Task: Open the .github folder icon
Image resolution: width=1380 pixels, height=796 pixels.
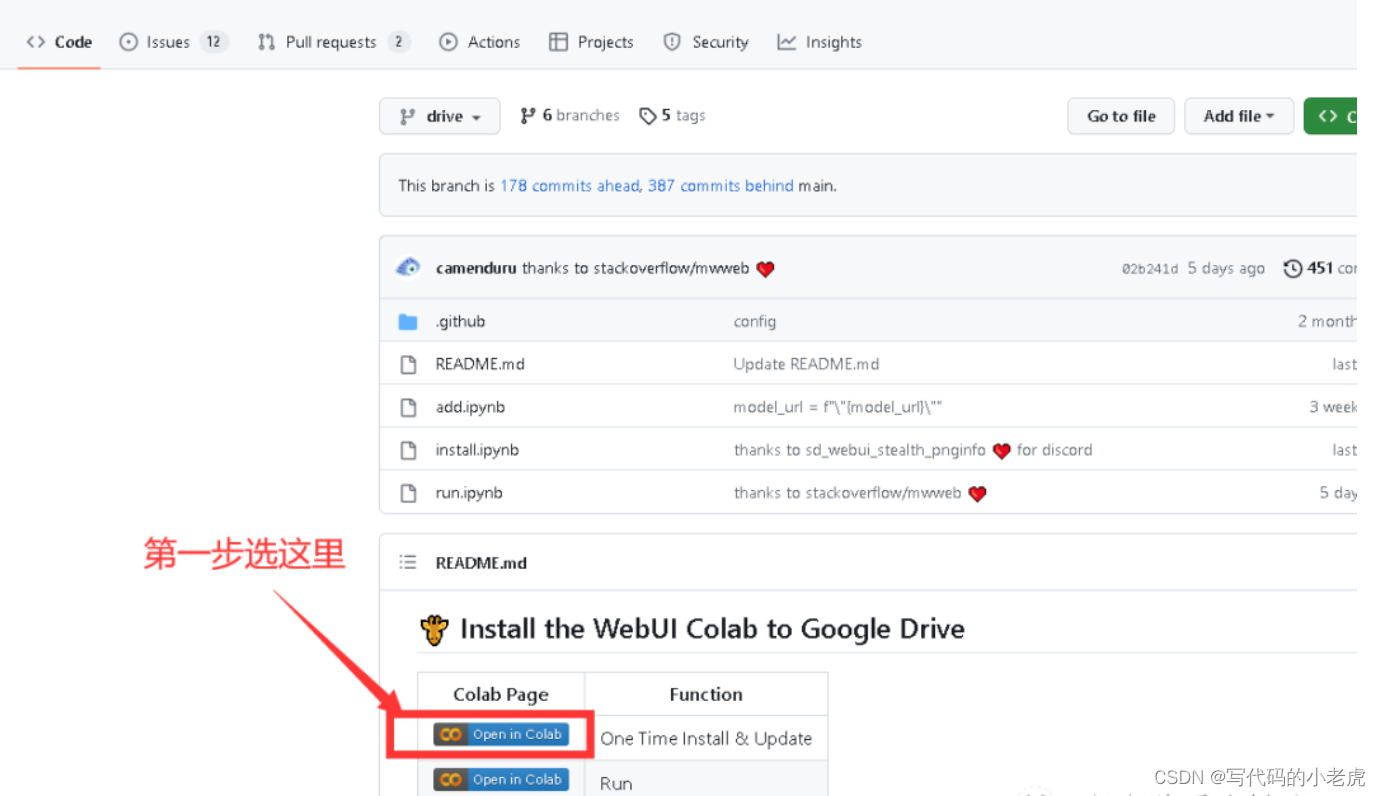Action: click(x=408, y=321)
